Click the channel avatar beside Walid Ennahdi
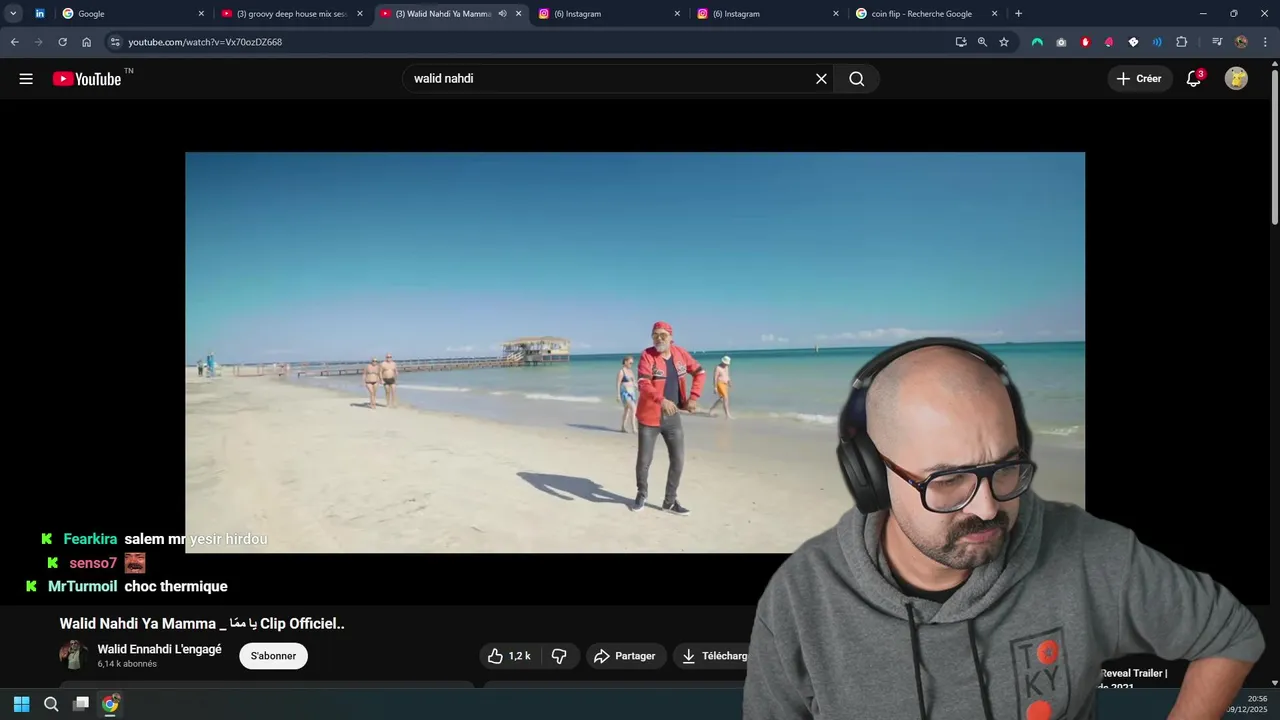The height and width of the screenshot is (720, 1280). pos(73,655)
